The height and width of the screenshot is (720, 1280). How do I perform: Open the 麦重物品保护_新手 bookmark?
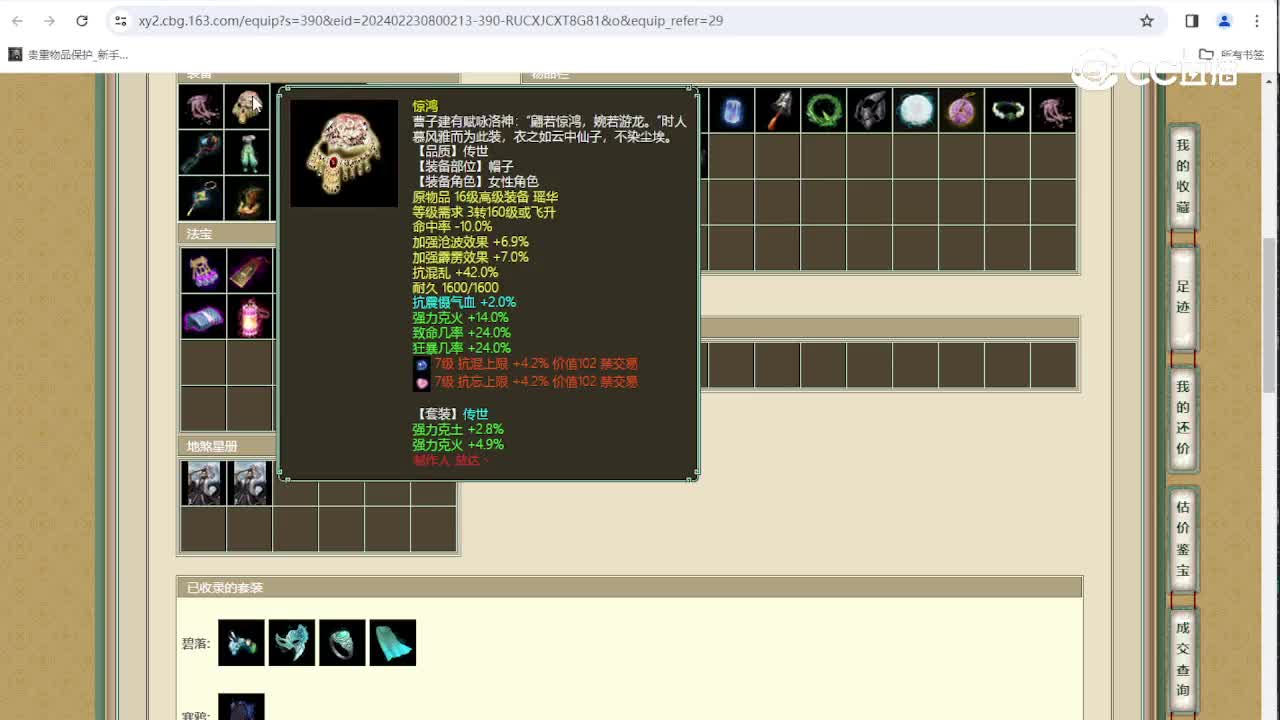pyautogui.click(x=68, y=55)
